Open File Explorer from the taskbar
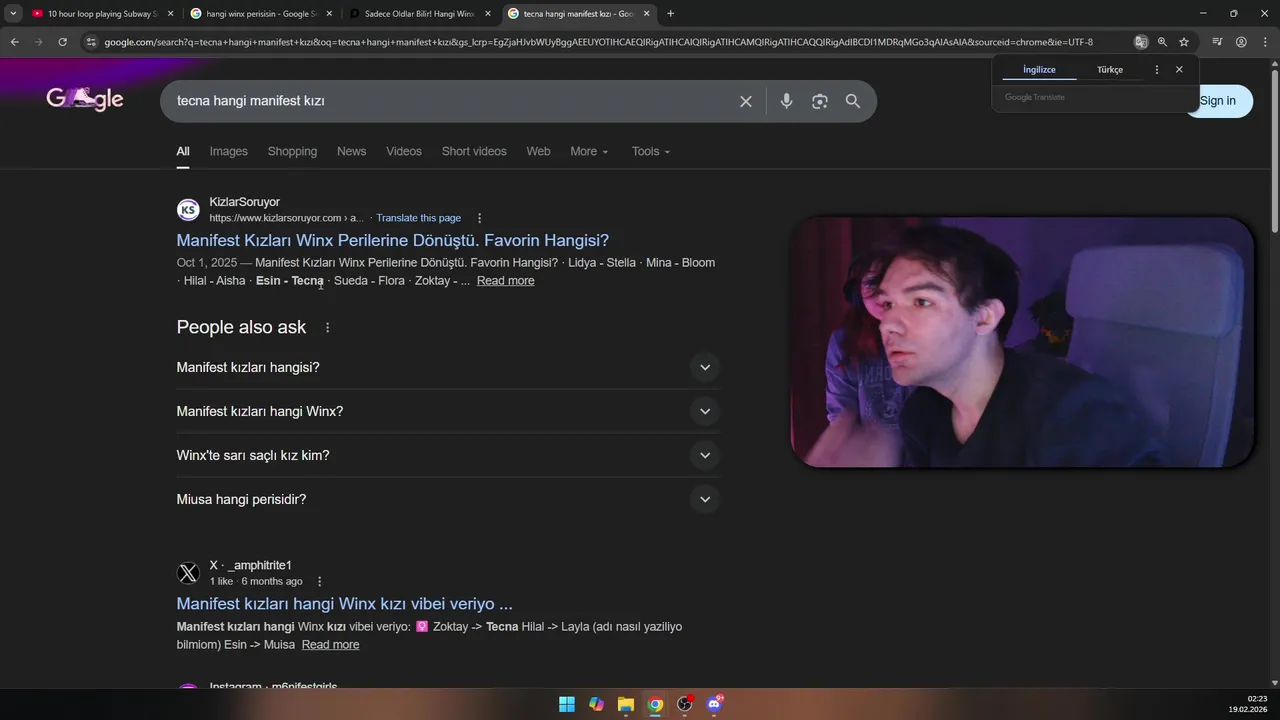This screenshot has height=720, width=1280. tap(626, 704)
